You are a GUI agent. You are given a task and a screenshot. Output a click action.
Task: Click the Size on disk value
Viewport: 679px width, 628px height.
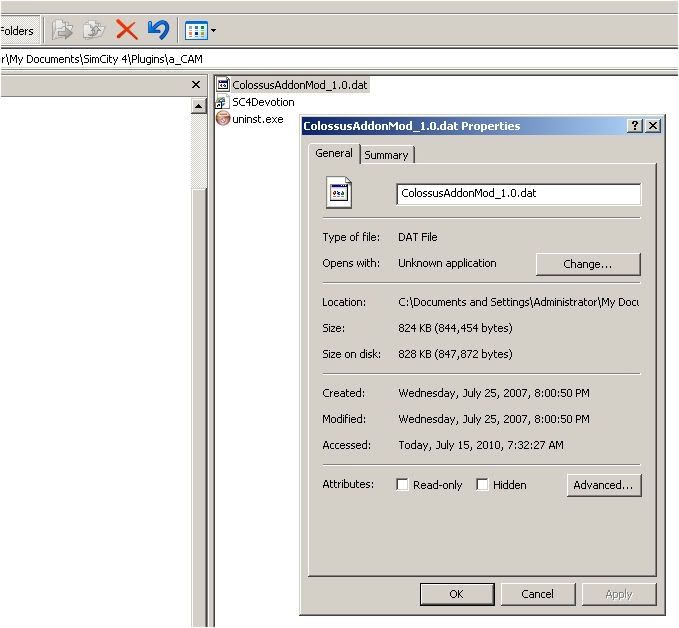[455, 354]
